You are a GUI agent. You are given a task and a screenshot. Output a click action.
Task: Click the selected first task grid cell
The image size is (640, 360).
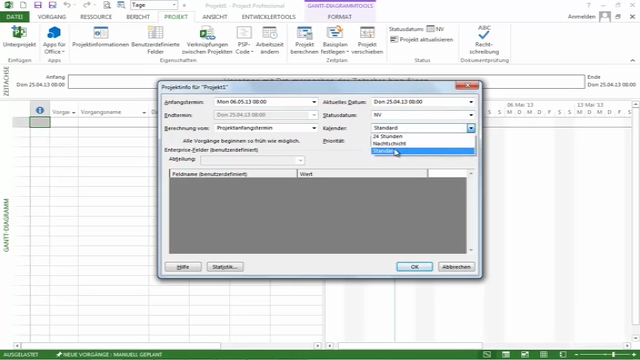[40, 122]
